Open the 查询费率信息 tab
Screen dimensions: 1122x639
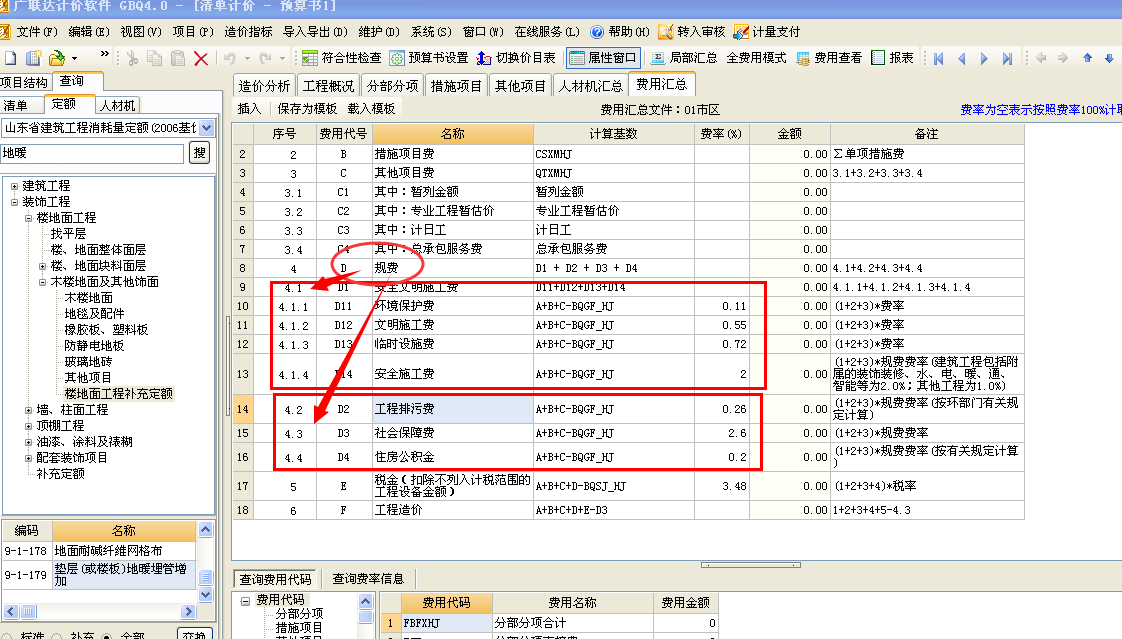368,578
